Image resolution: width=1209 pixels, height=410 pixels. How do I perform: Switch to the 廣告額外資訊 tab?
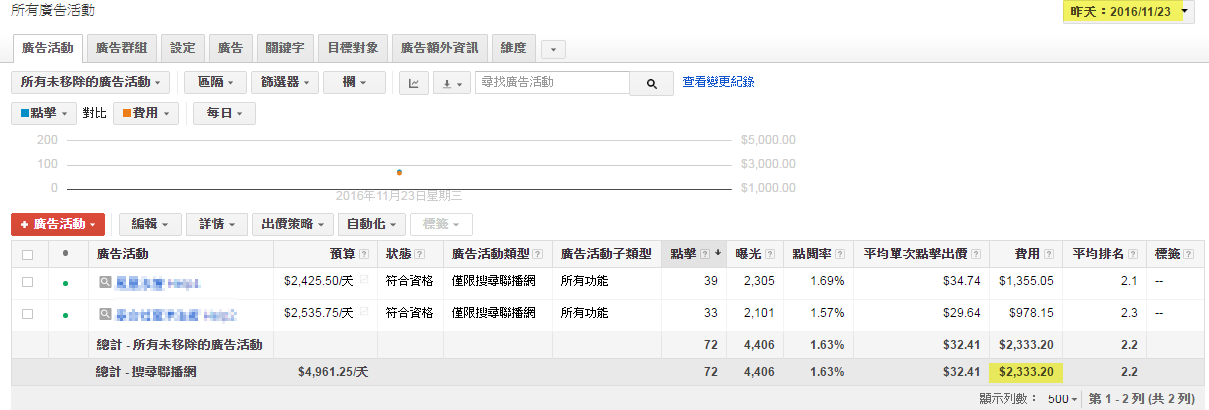[440, 47]
